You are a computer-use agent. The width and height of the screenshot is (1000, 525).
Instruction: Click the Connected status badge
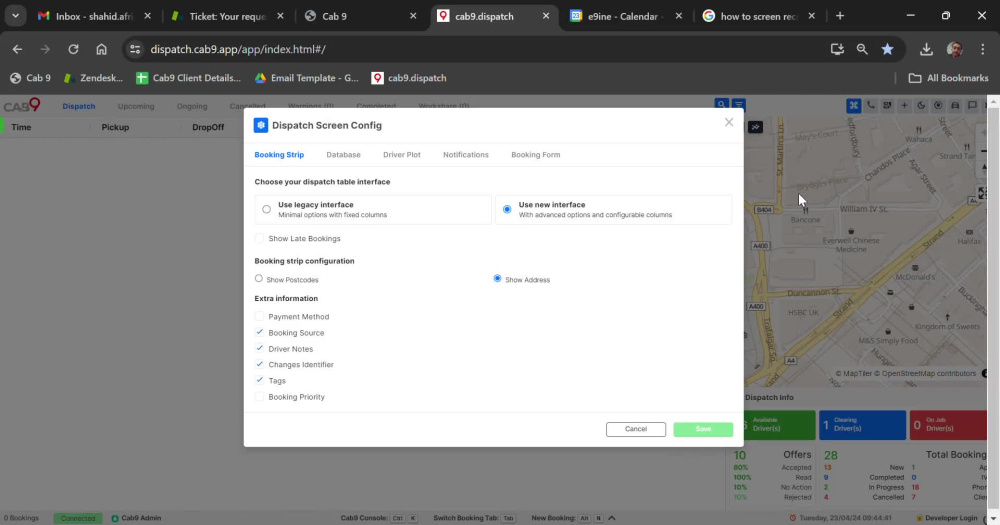[78, 518]
